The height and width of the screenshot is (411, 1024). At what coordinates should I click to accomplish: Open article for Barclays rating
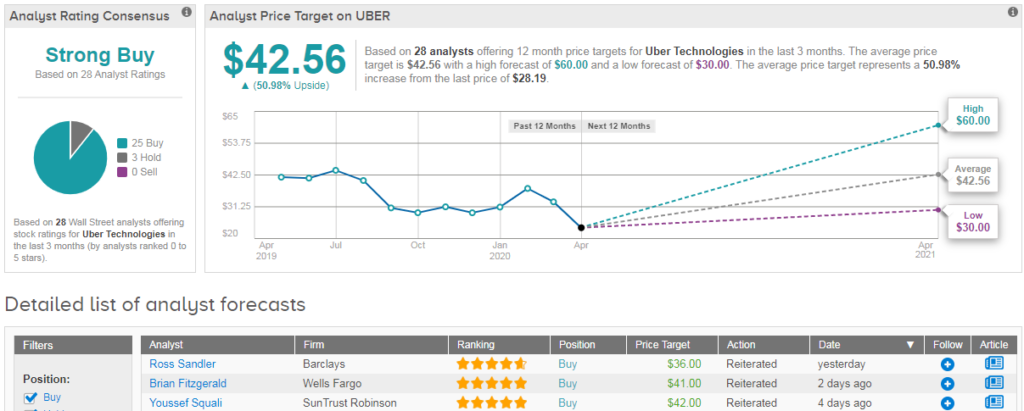994,364
